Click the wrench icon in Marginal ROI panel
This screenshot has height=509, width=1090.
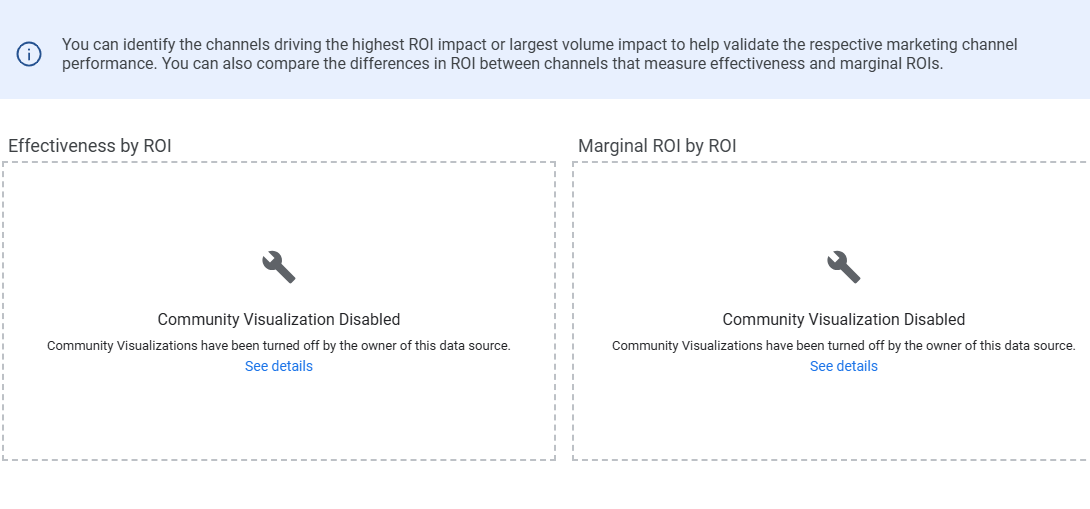click(843, 267)
